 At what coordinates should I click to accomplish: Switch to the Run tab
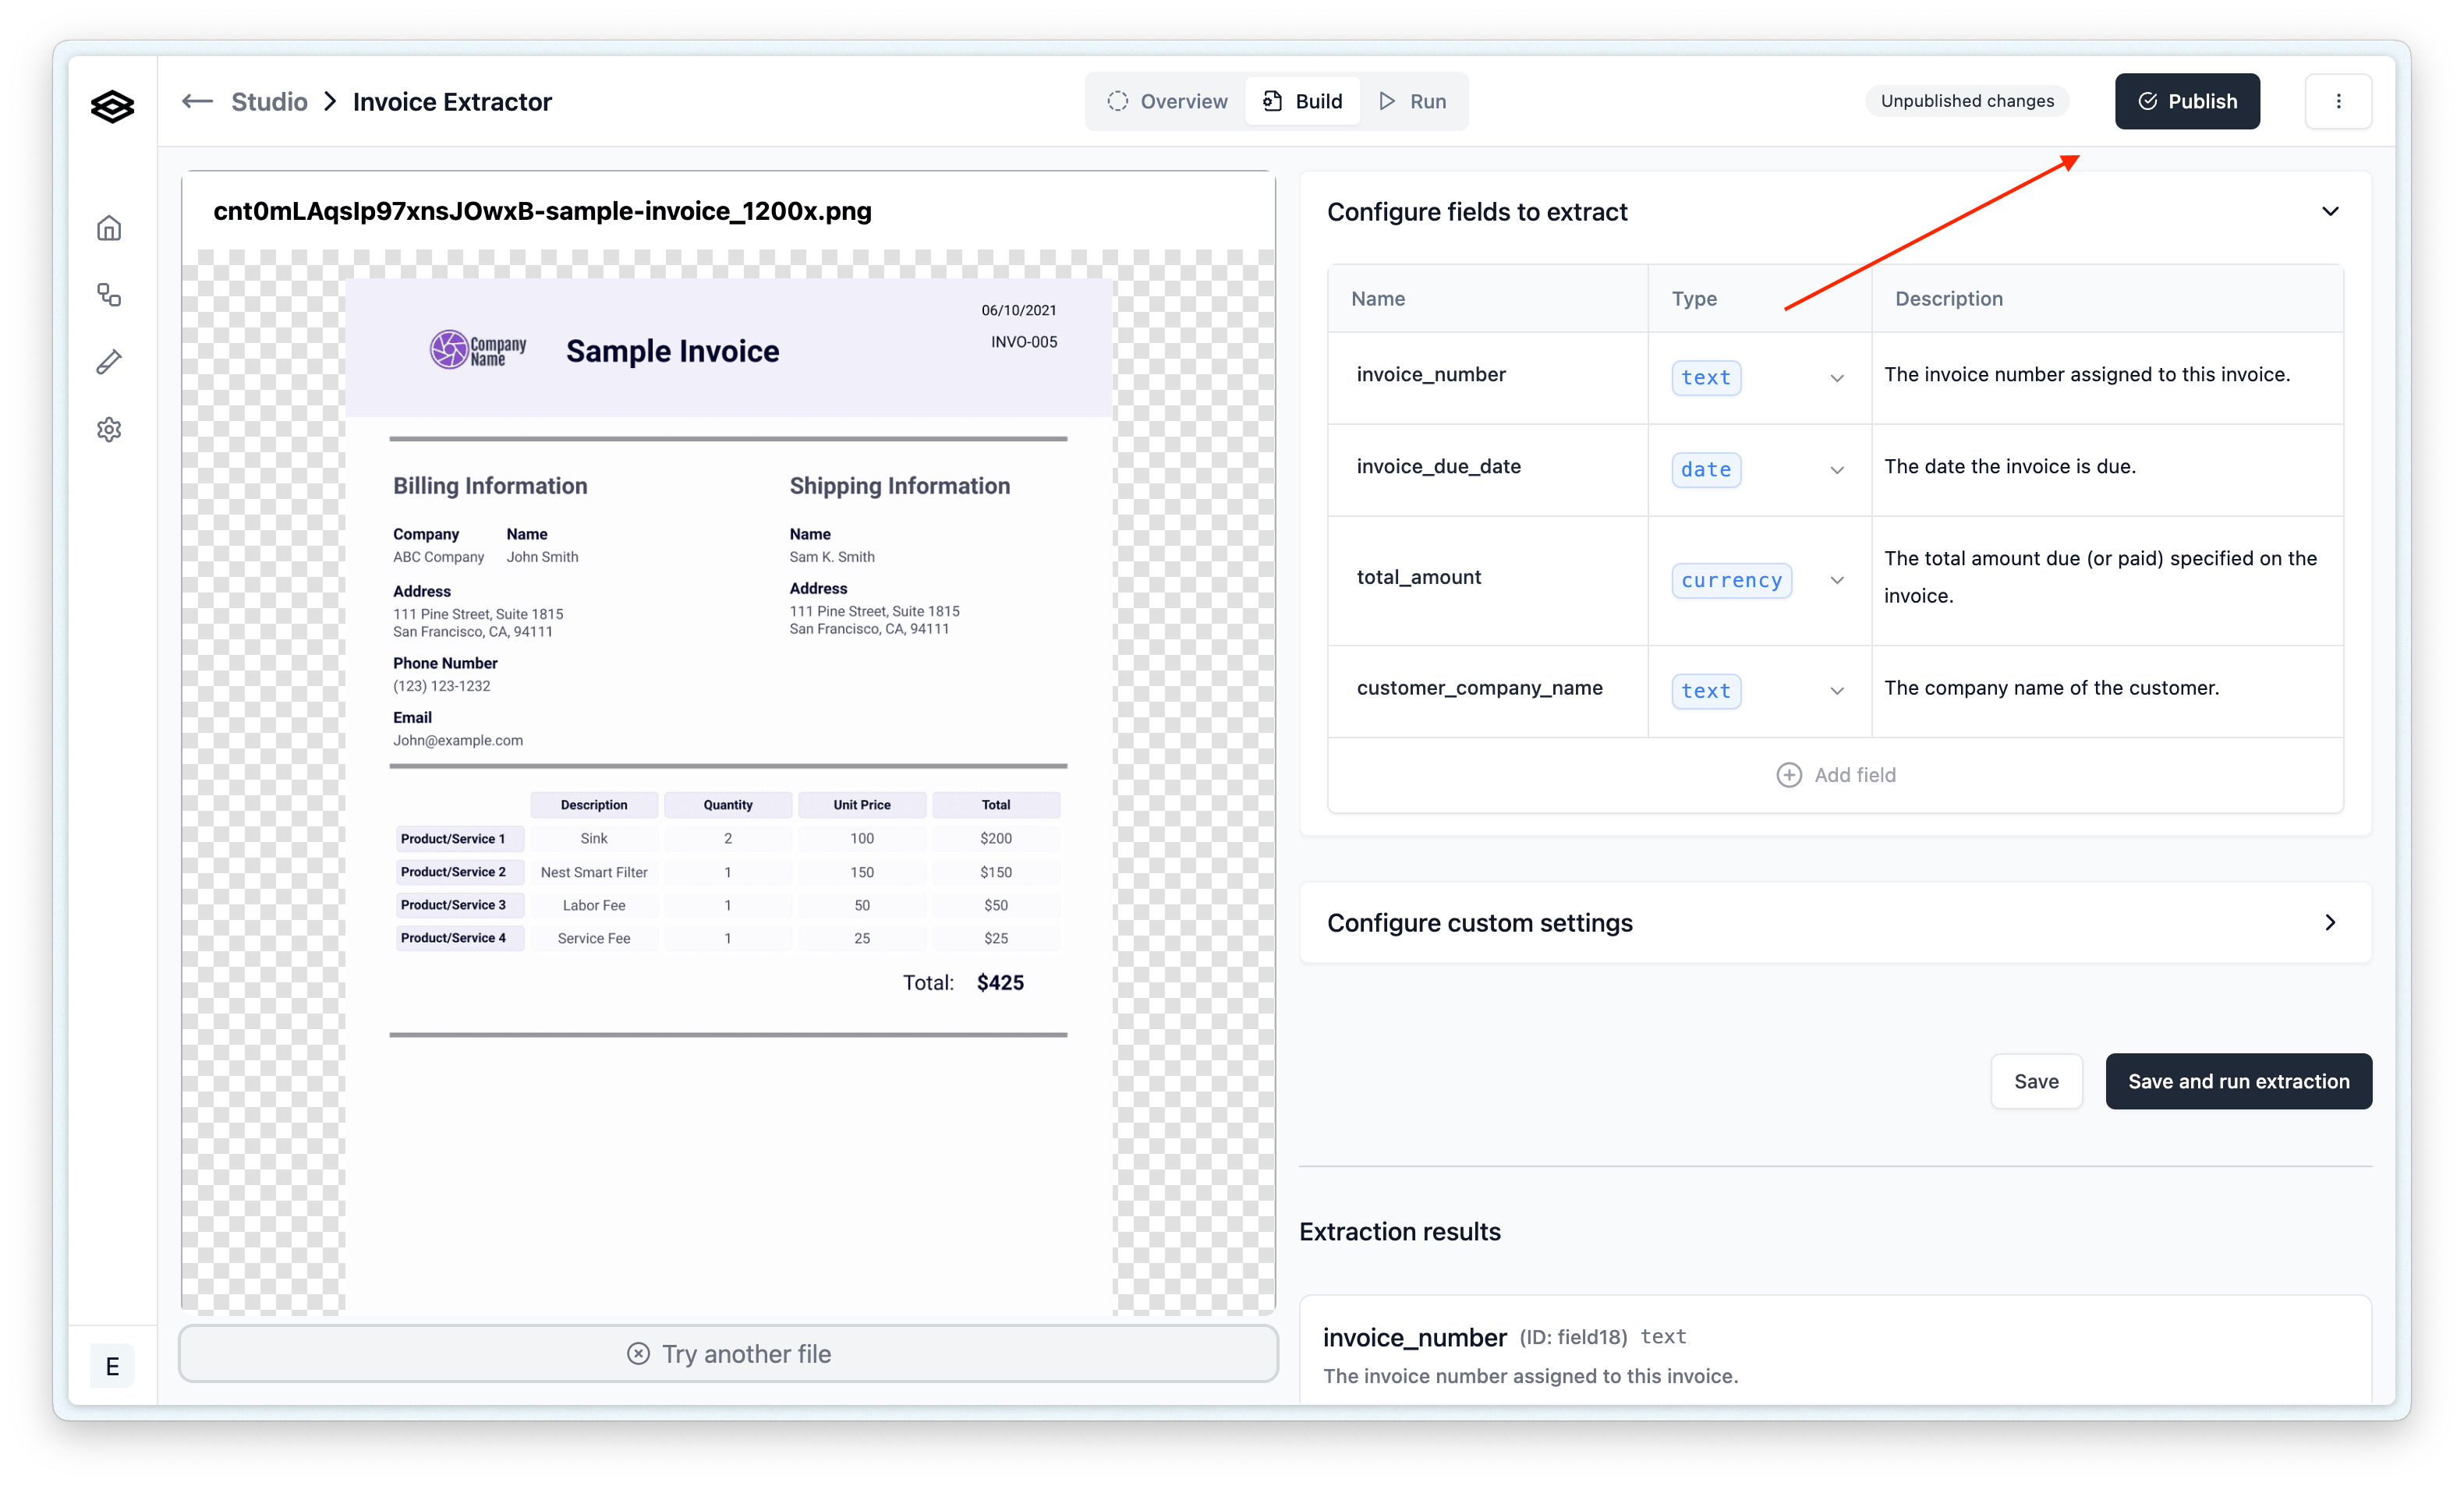pyautogui.click(x=1412, y=102)
